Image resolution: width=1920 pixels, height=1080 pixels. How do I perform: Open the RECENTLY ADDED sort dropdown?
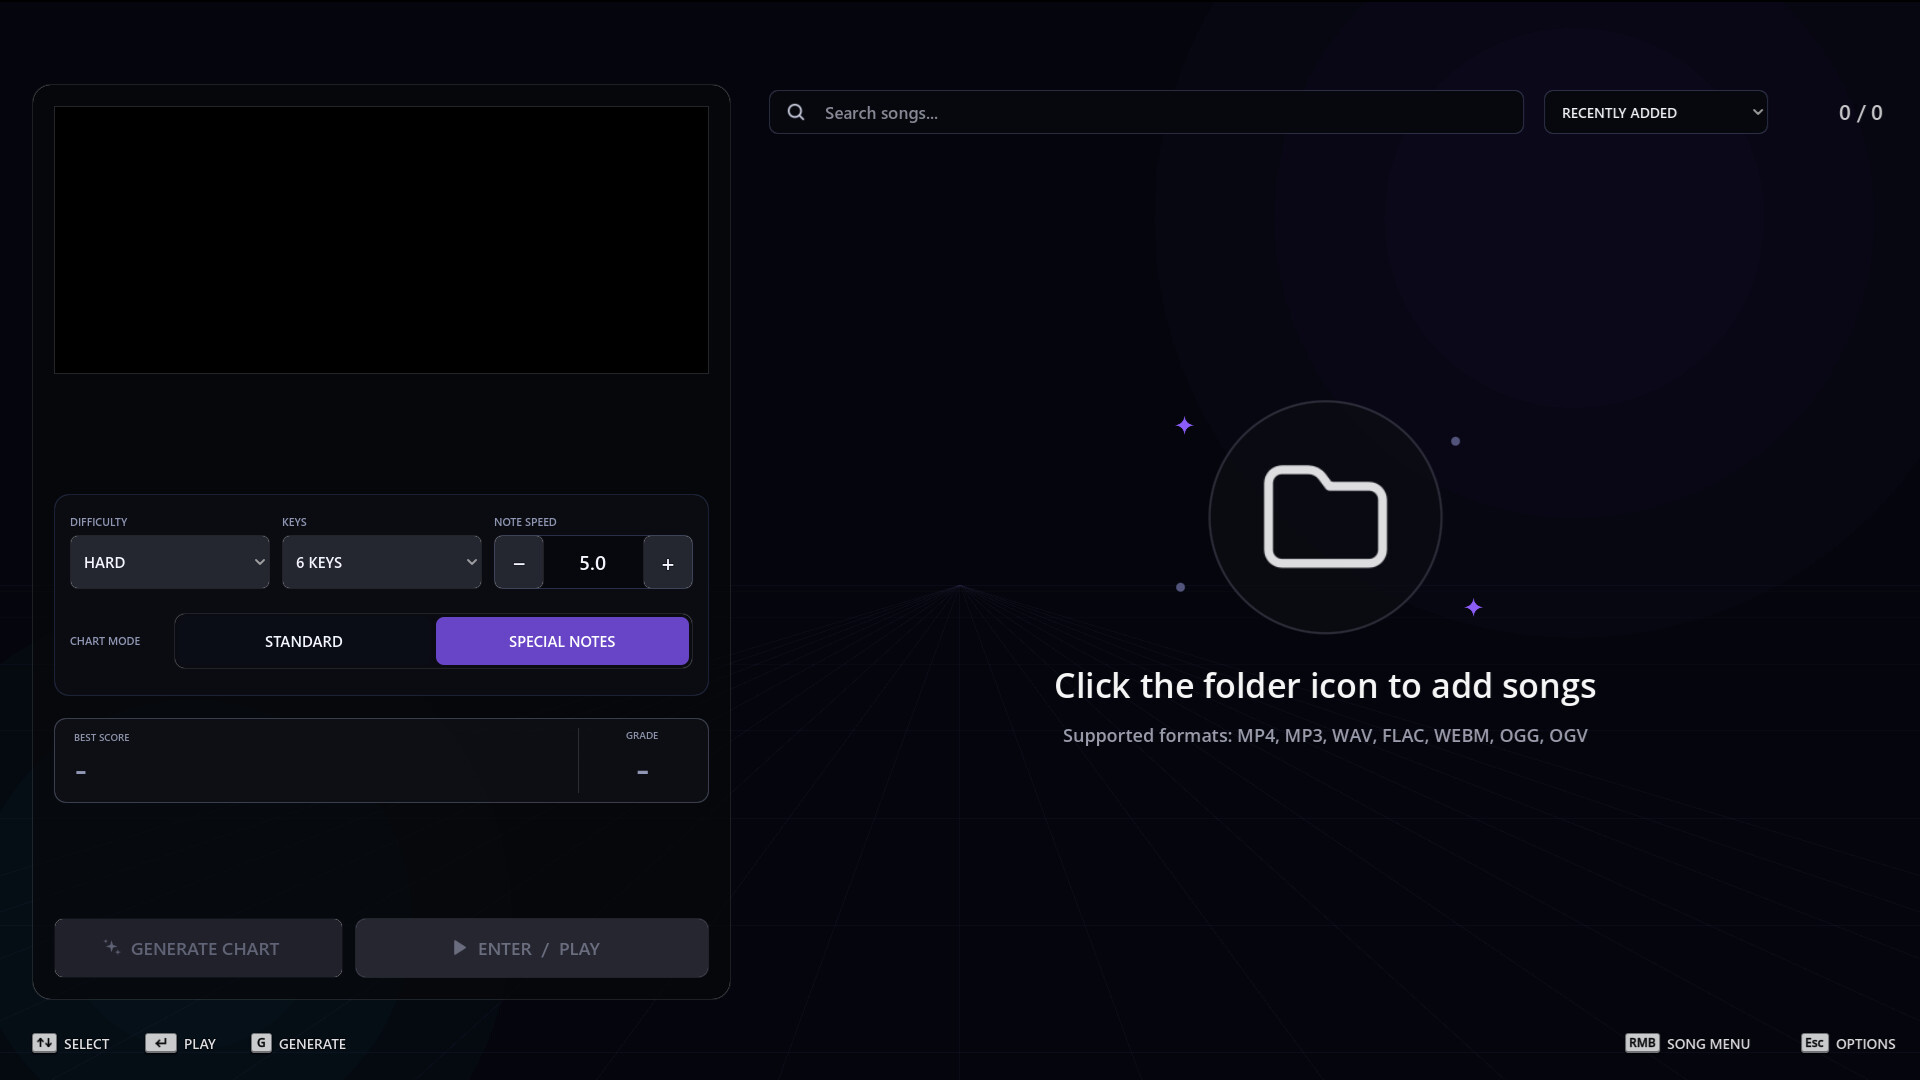click(1656, 112)
